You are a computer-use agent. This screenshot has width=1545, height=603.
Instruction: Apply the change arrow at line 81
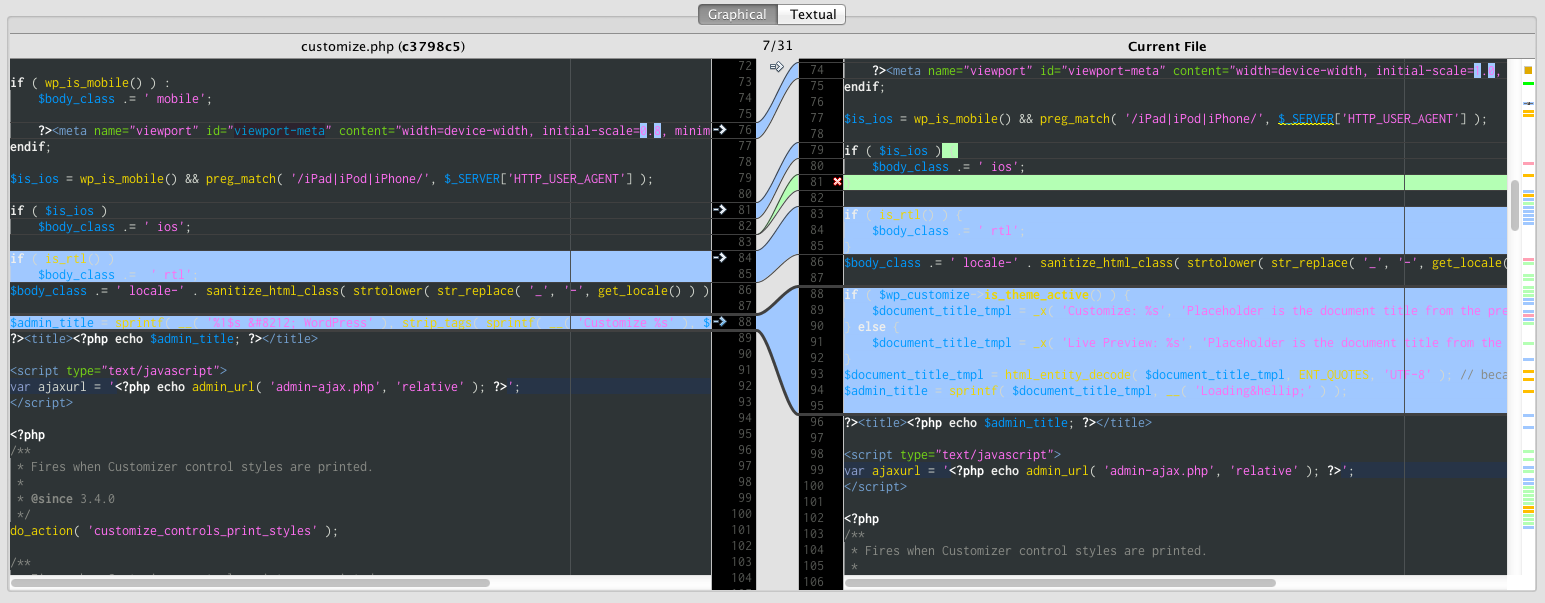tap(720, 210)
